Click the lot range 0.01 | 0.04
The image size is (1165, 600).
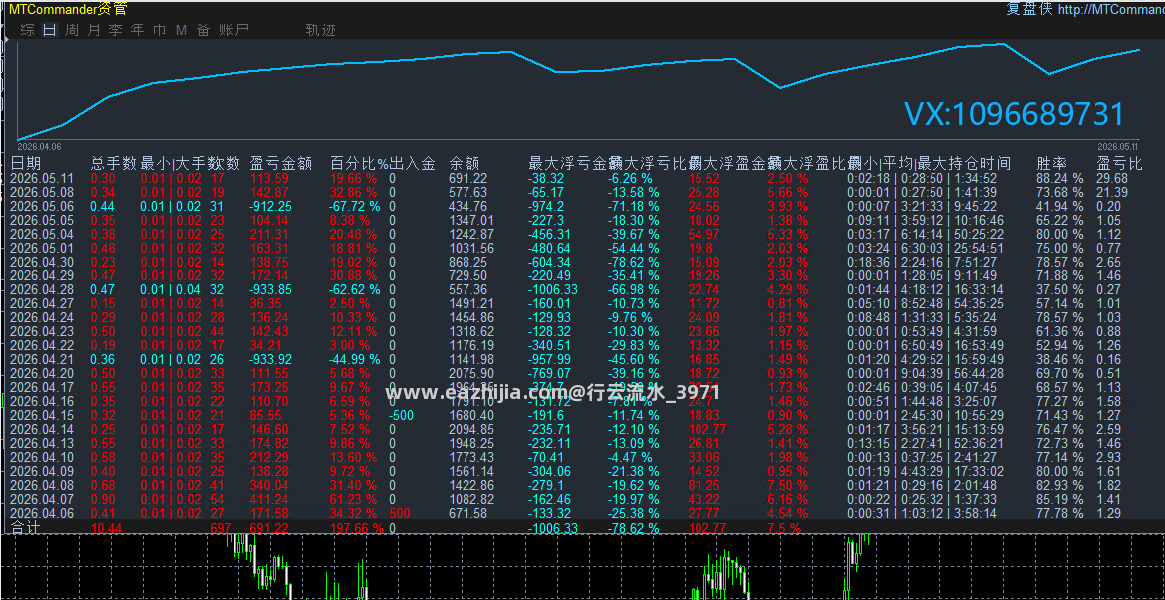pyautogui.click(x=171, y=290)
